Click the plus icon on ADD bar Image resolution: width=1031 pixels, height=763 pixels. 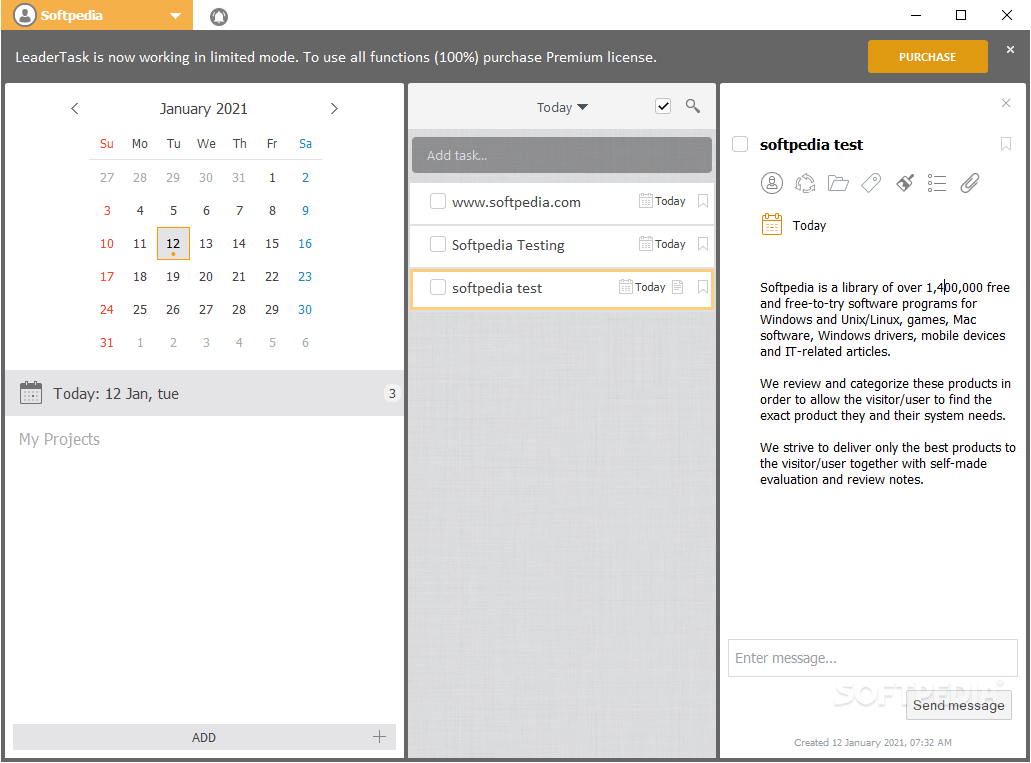[x=379, y=737]
